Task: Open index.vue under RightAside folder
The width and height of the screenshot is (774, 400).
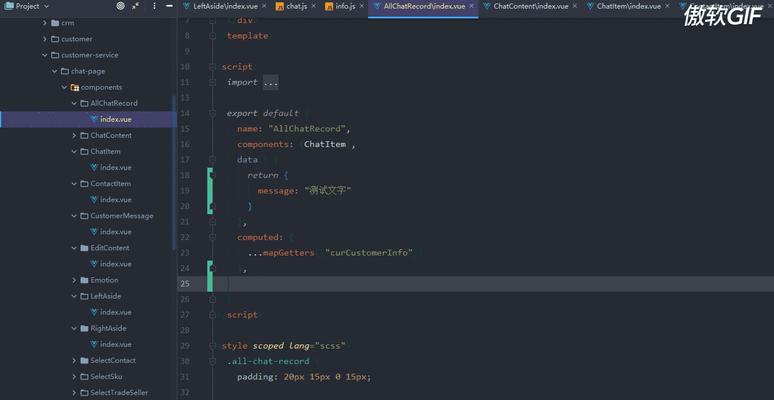Action: (116, 344)
